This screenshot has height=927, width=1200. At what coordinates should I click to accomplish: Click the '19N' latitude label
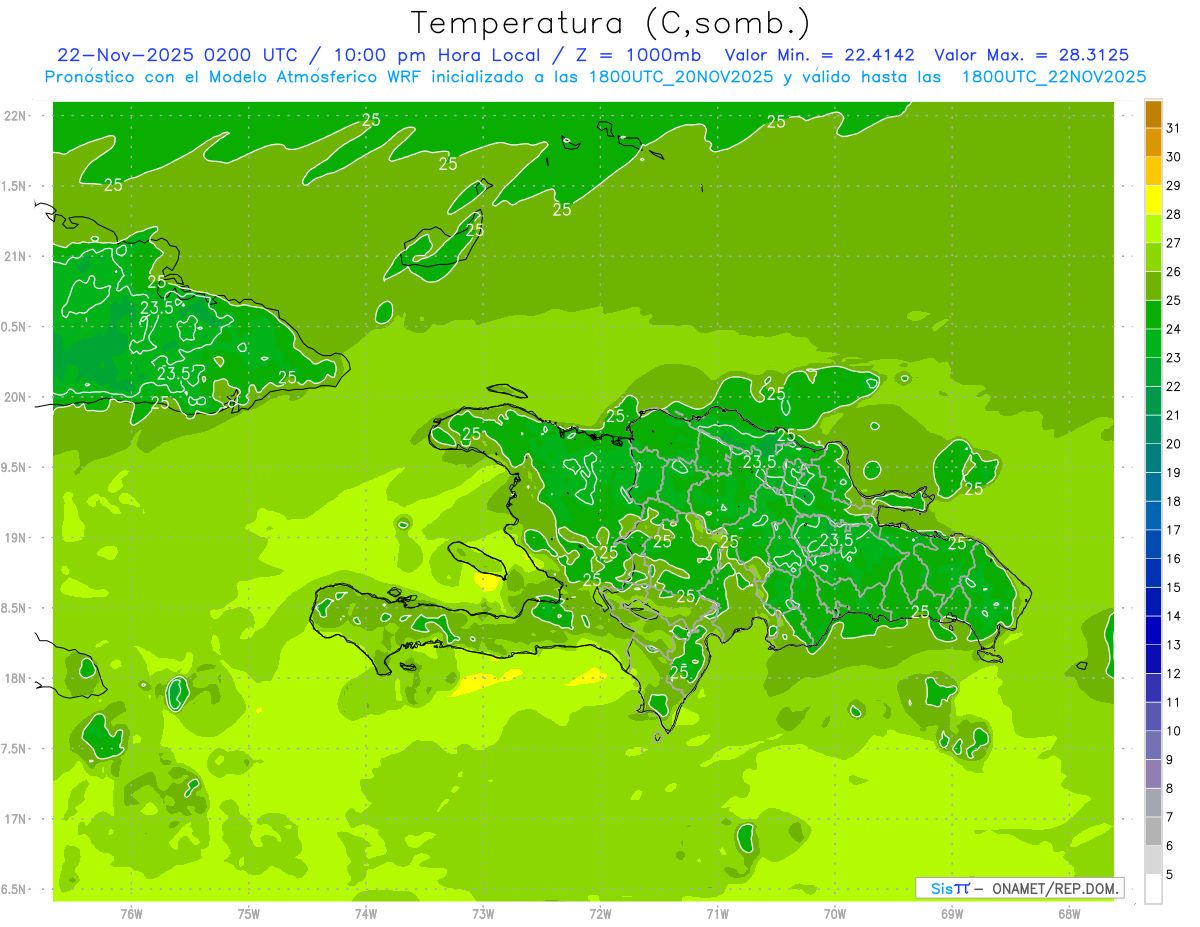15,538
